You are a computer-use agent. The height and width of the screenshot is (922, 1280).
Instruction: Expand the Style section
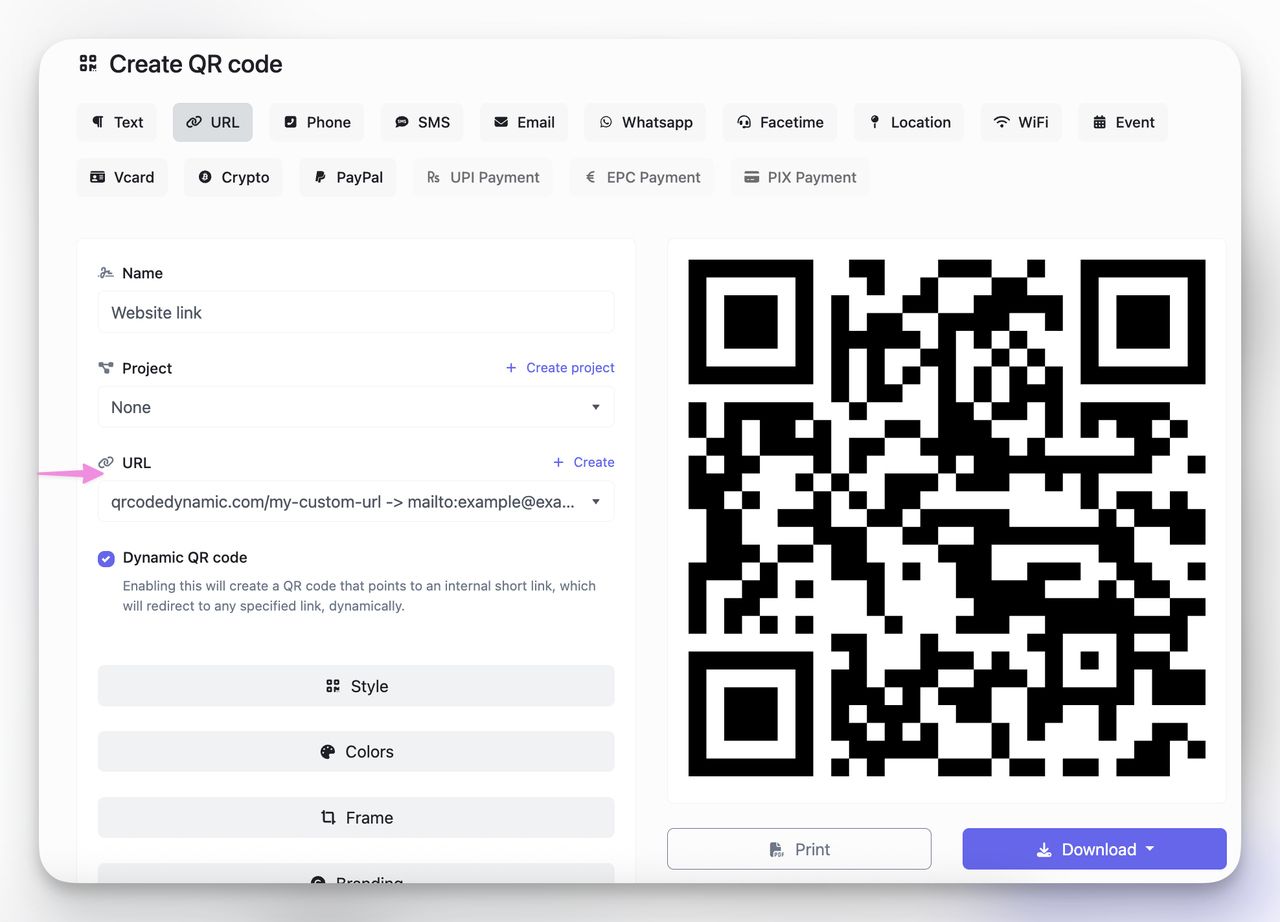coord(356,686)
